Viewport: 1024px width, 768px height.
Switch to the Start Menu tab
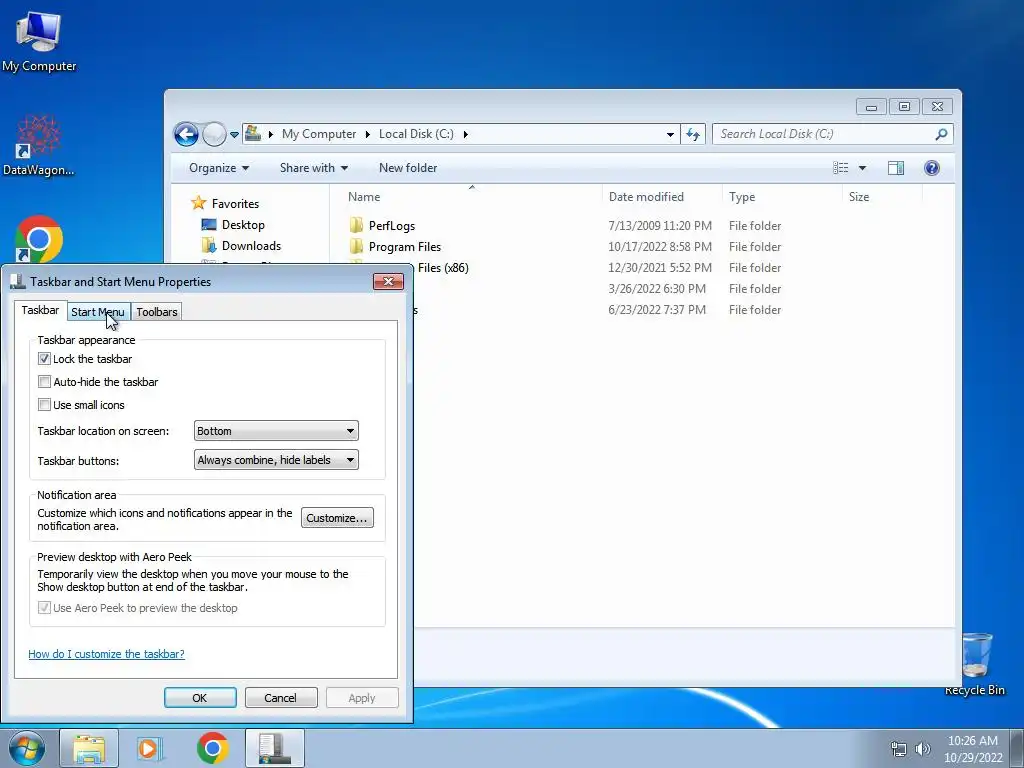click(x=98, y=312)
